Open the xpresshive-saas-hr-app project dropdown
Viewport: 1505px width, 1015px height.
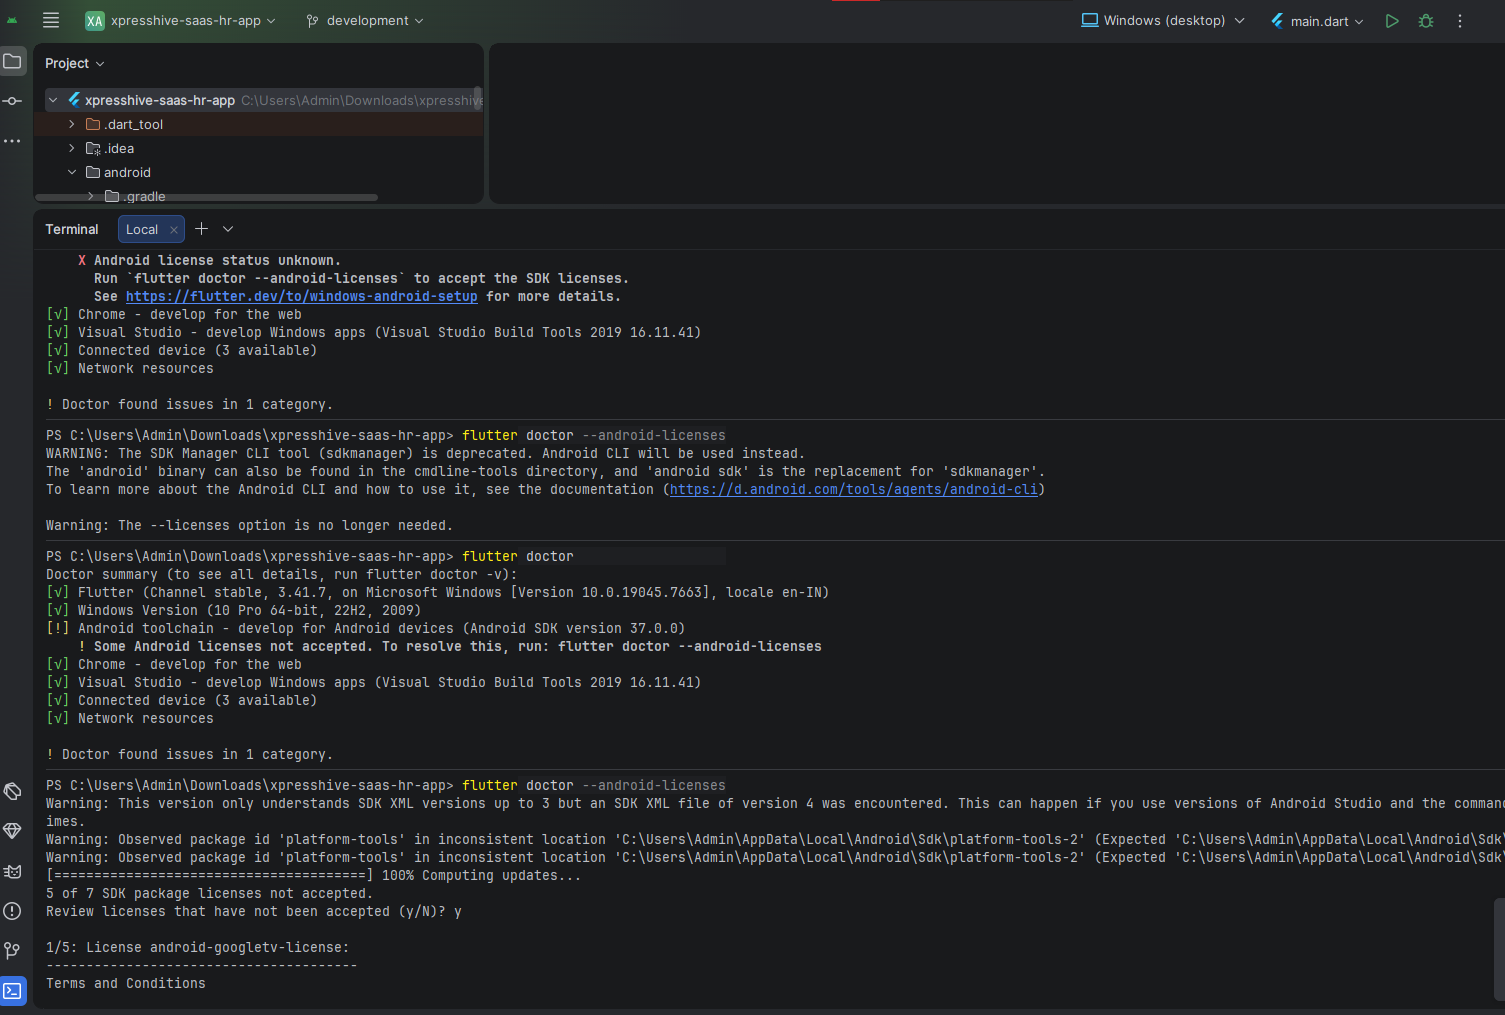click(x=193, y=21)
